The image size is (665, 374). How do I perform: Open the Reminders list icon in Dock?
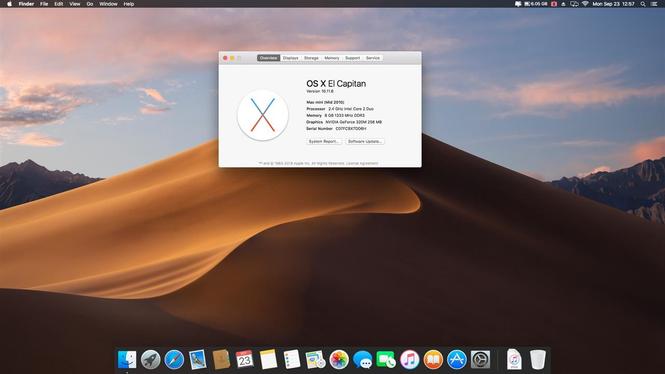pos(292,360)
